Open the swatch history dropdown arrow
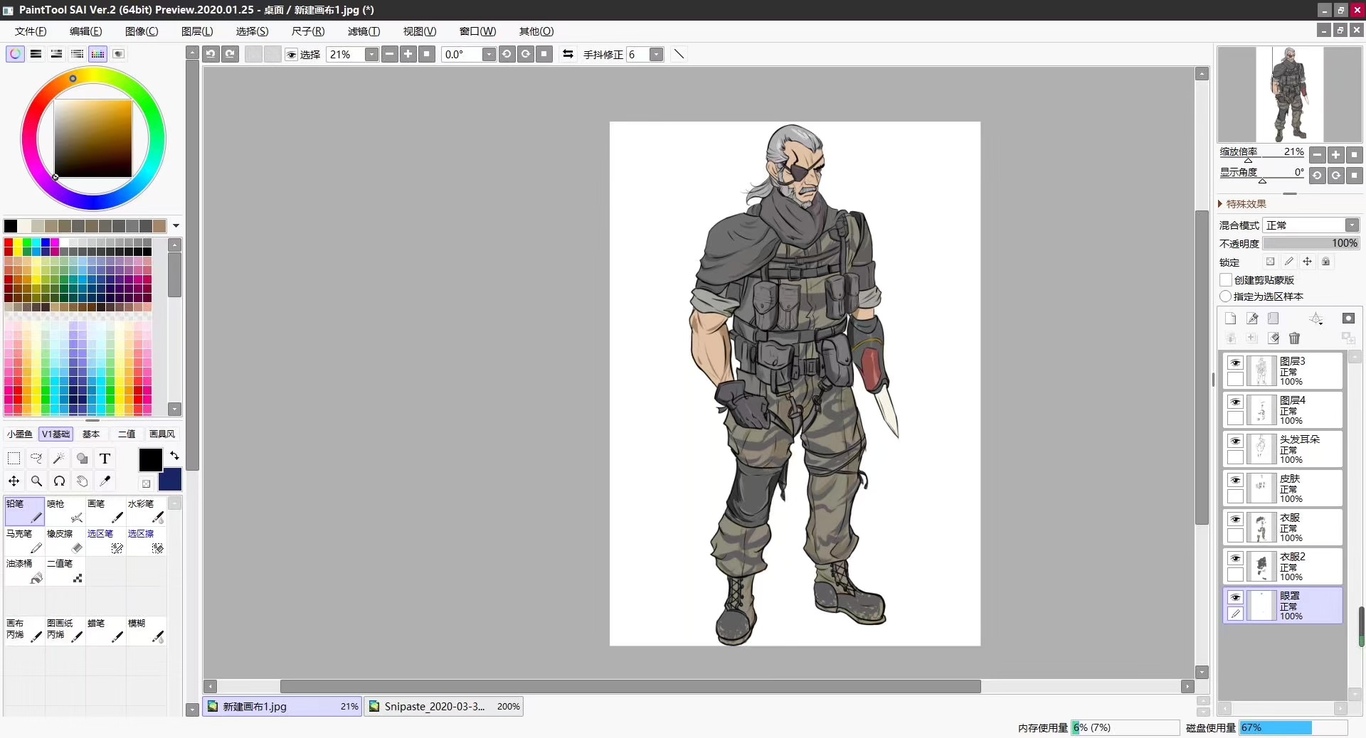 click(176, 226)
